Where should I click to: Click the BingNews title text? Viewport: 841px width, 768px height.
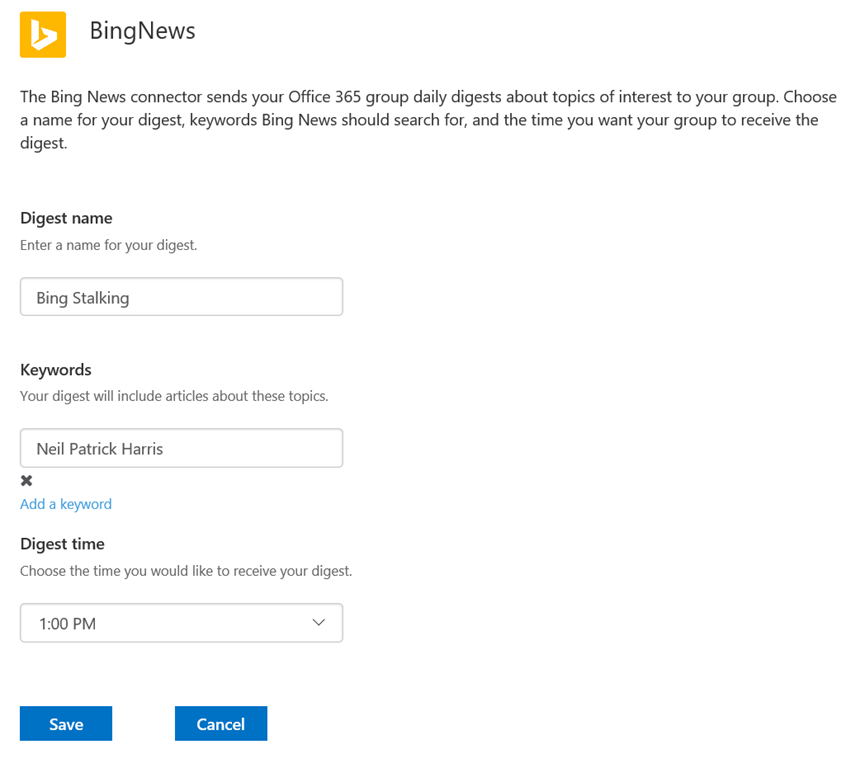pyautogui.click(x=142, y=31)
